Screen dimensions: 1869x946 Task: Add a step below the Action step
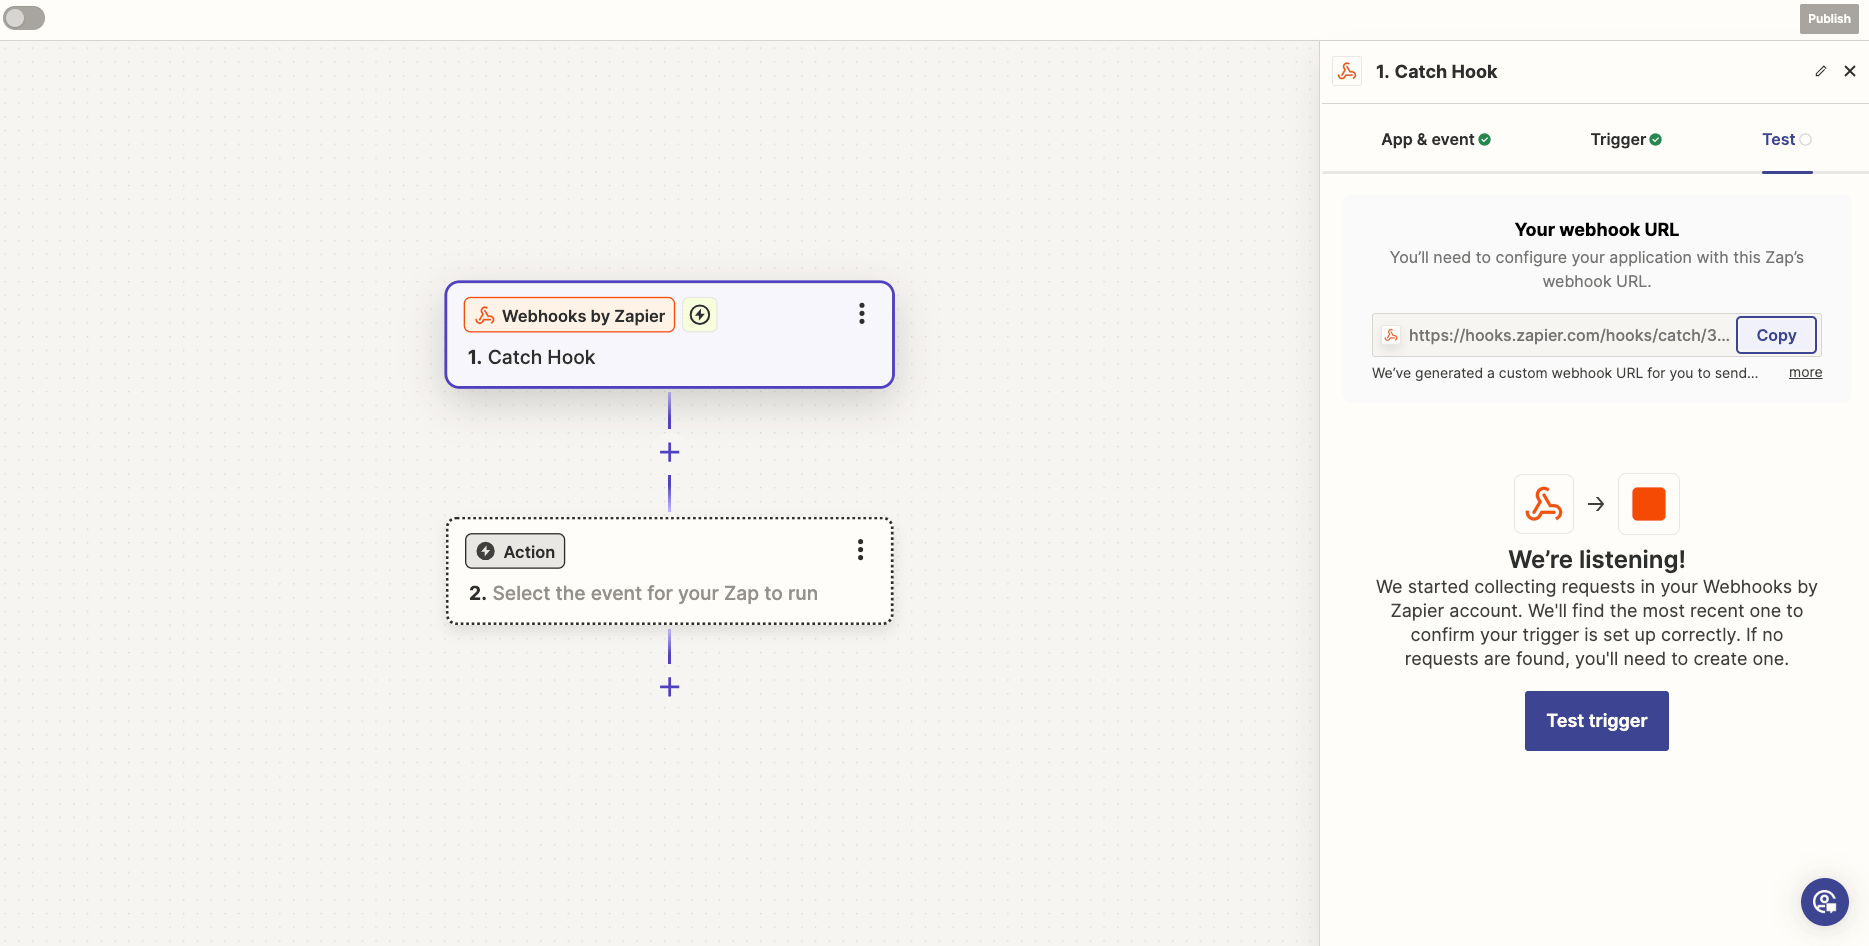(669, 687)
